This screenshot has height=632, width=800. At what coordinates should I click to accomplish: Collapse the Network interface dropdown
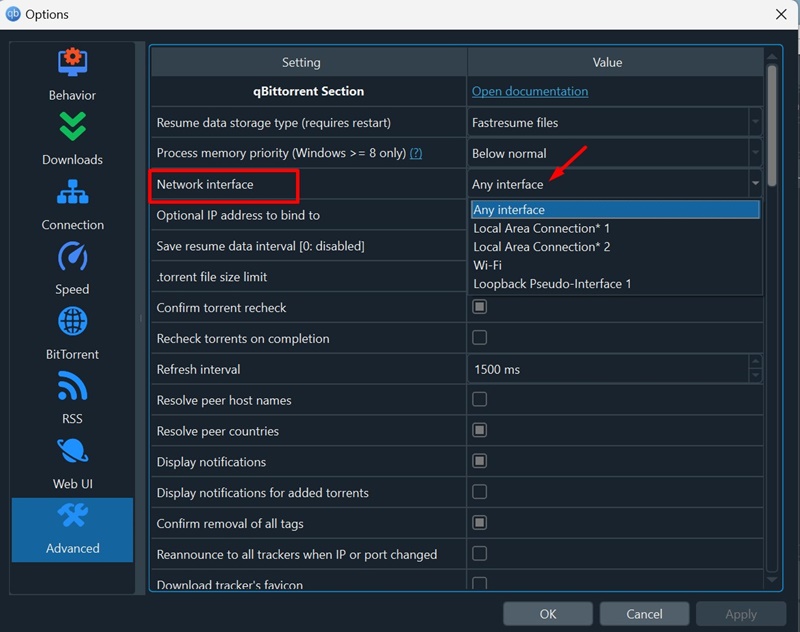click(755, 183)
